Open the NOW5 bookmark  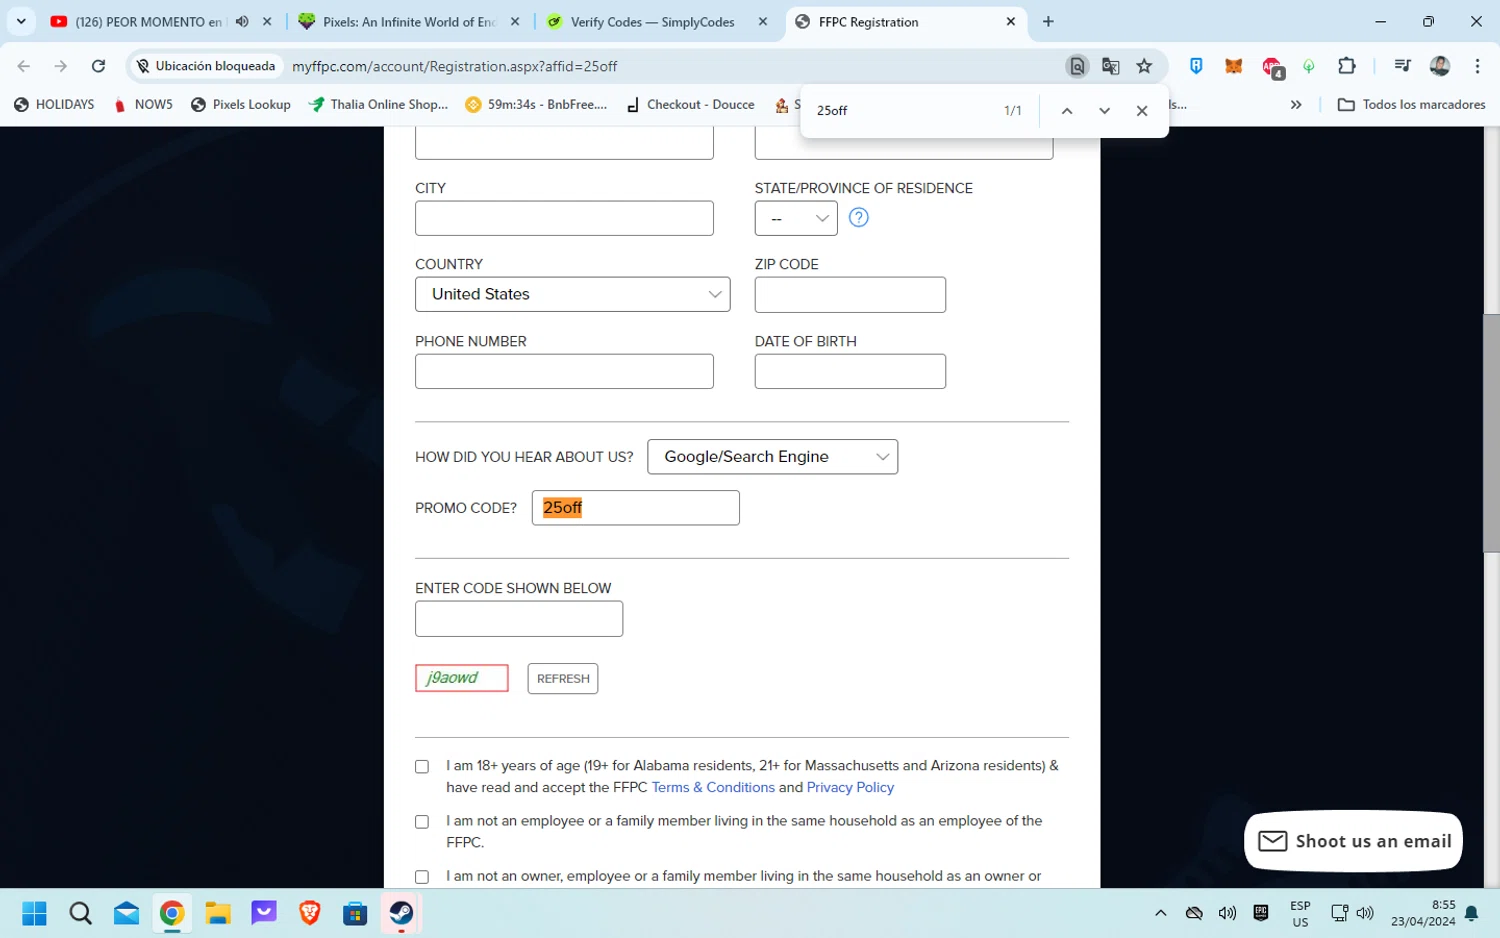[x=143, y=104]
